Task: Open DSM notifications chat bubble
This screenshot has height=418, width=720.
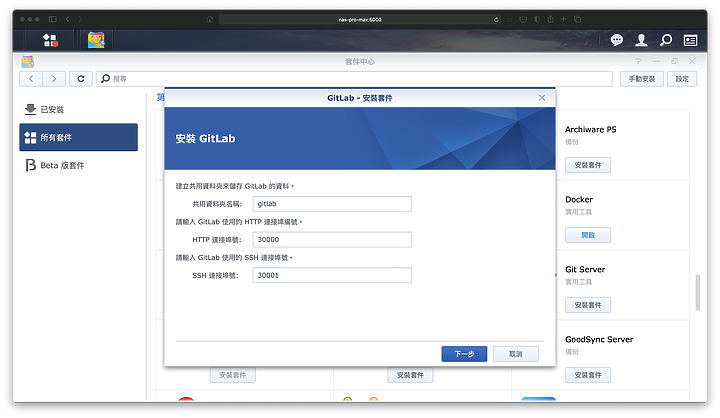Action: [x=617, y=40]
